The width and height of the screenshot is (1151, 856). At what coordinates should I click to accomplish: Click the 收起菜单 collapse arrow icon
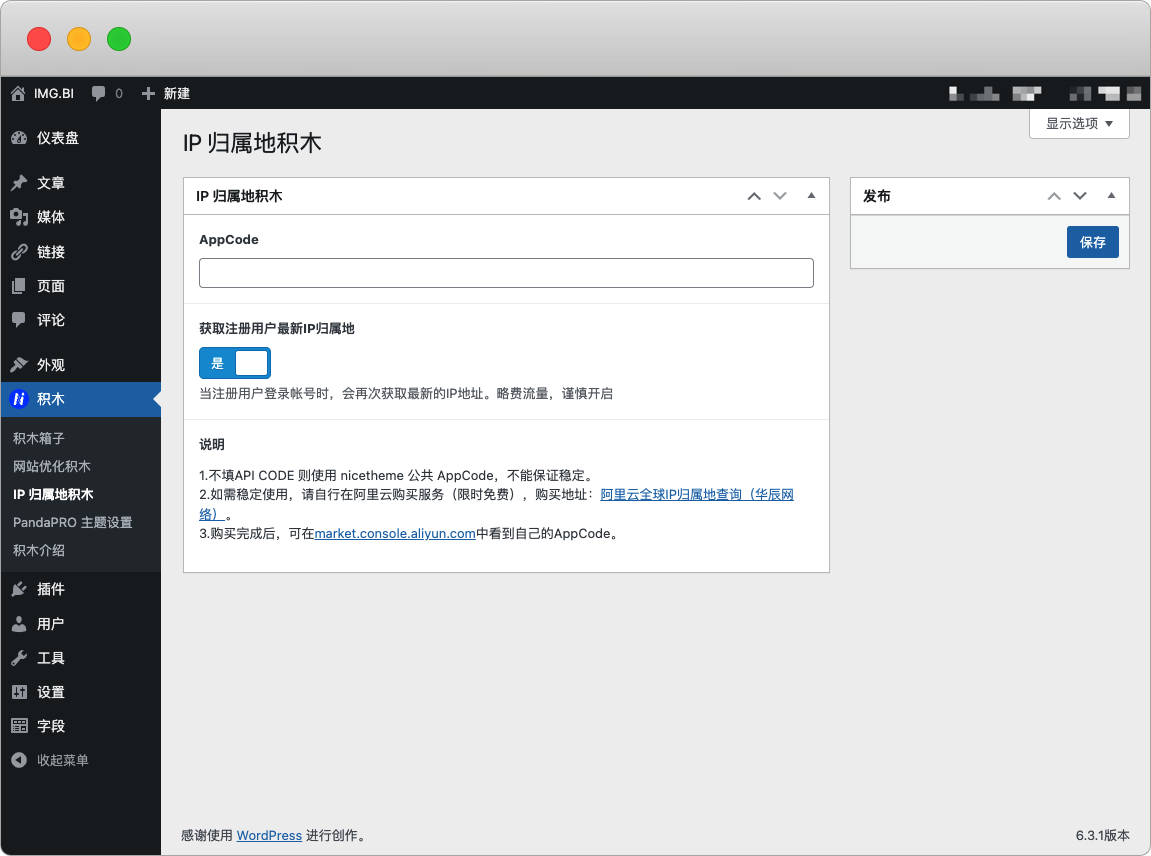[x=19, y=760]
